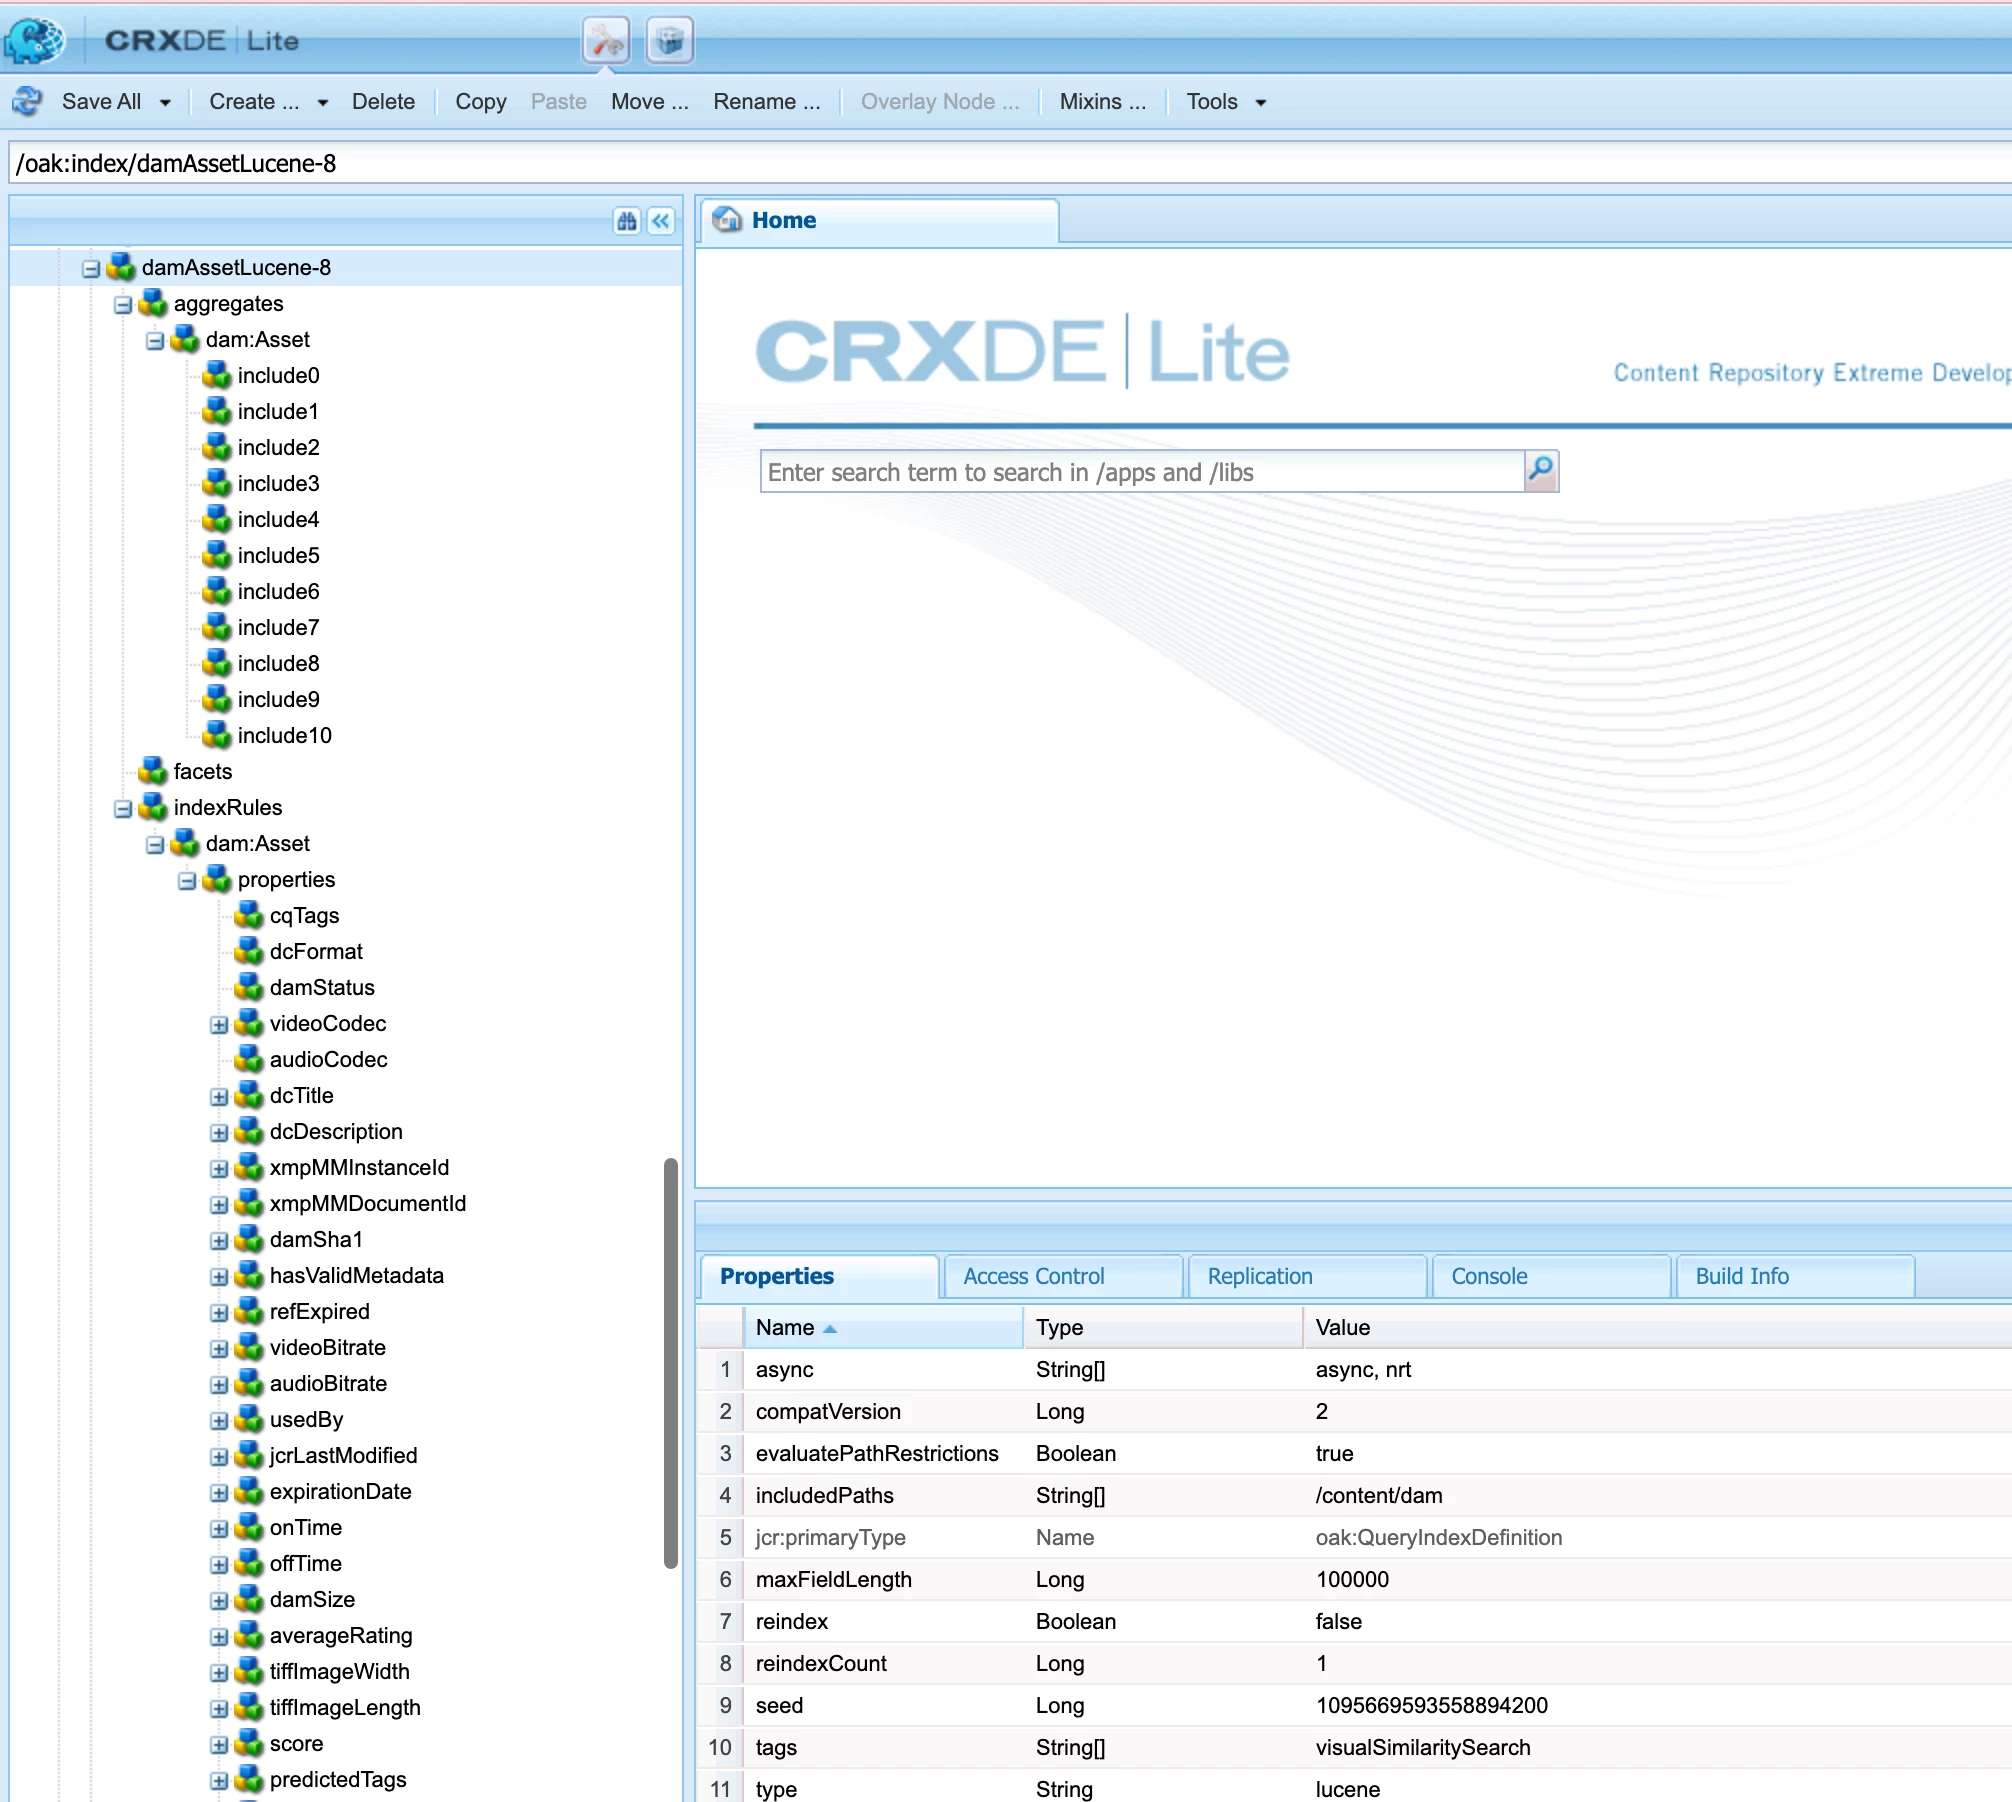Open the Save All dropdown arrow
This screenshot has width=2012, height=1802.
click(x=165, y=102)
